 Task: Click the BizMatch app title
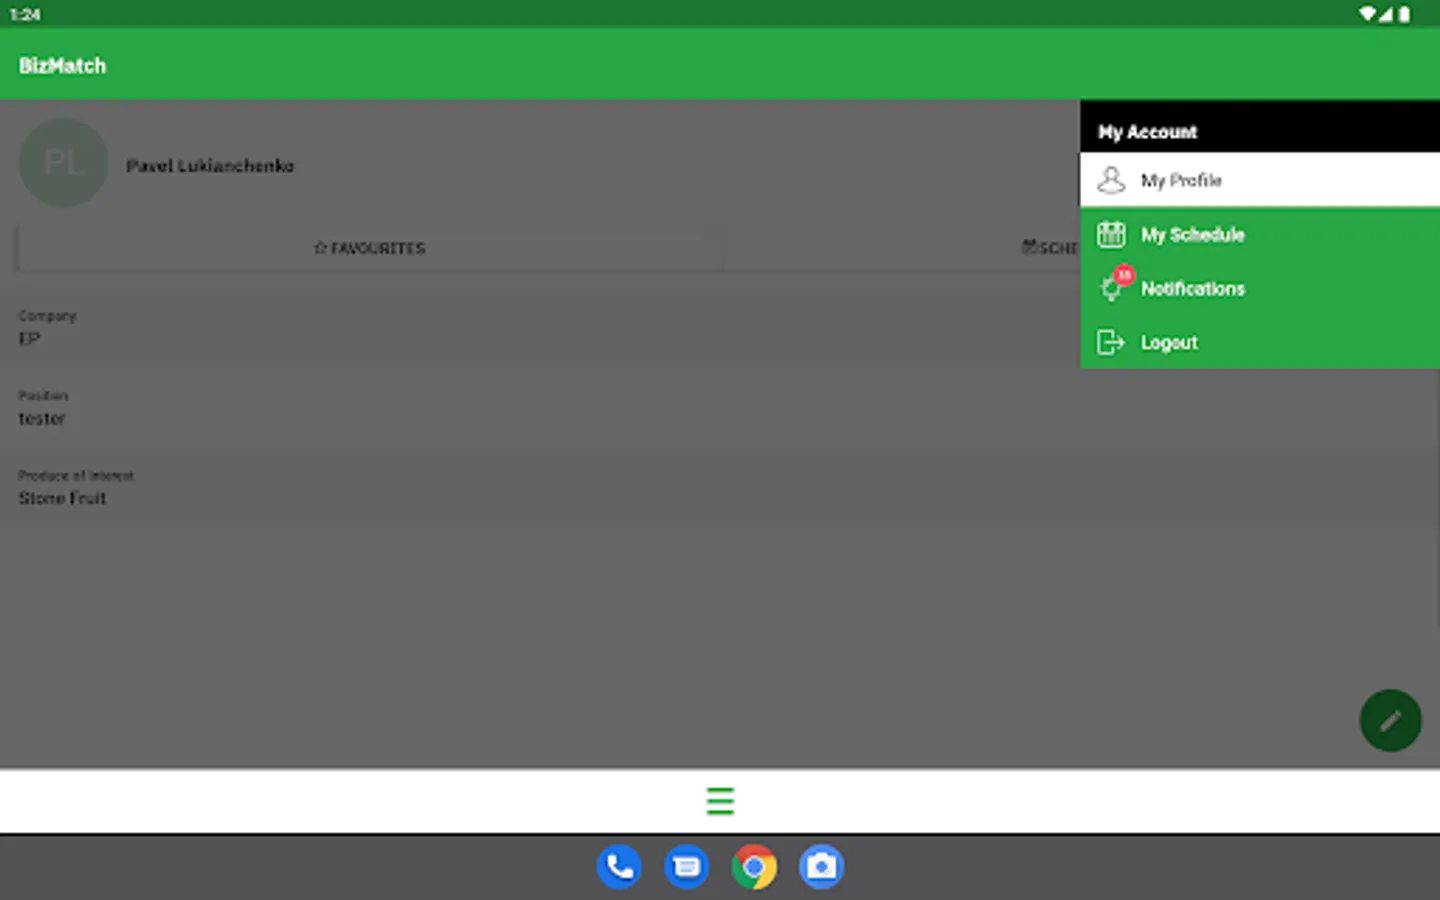(x=62, y=66)
